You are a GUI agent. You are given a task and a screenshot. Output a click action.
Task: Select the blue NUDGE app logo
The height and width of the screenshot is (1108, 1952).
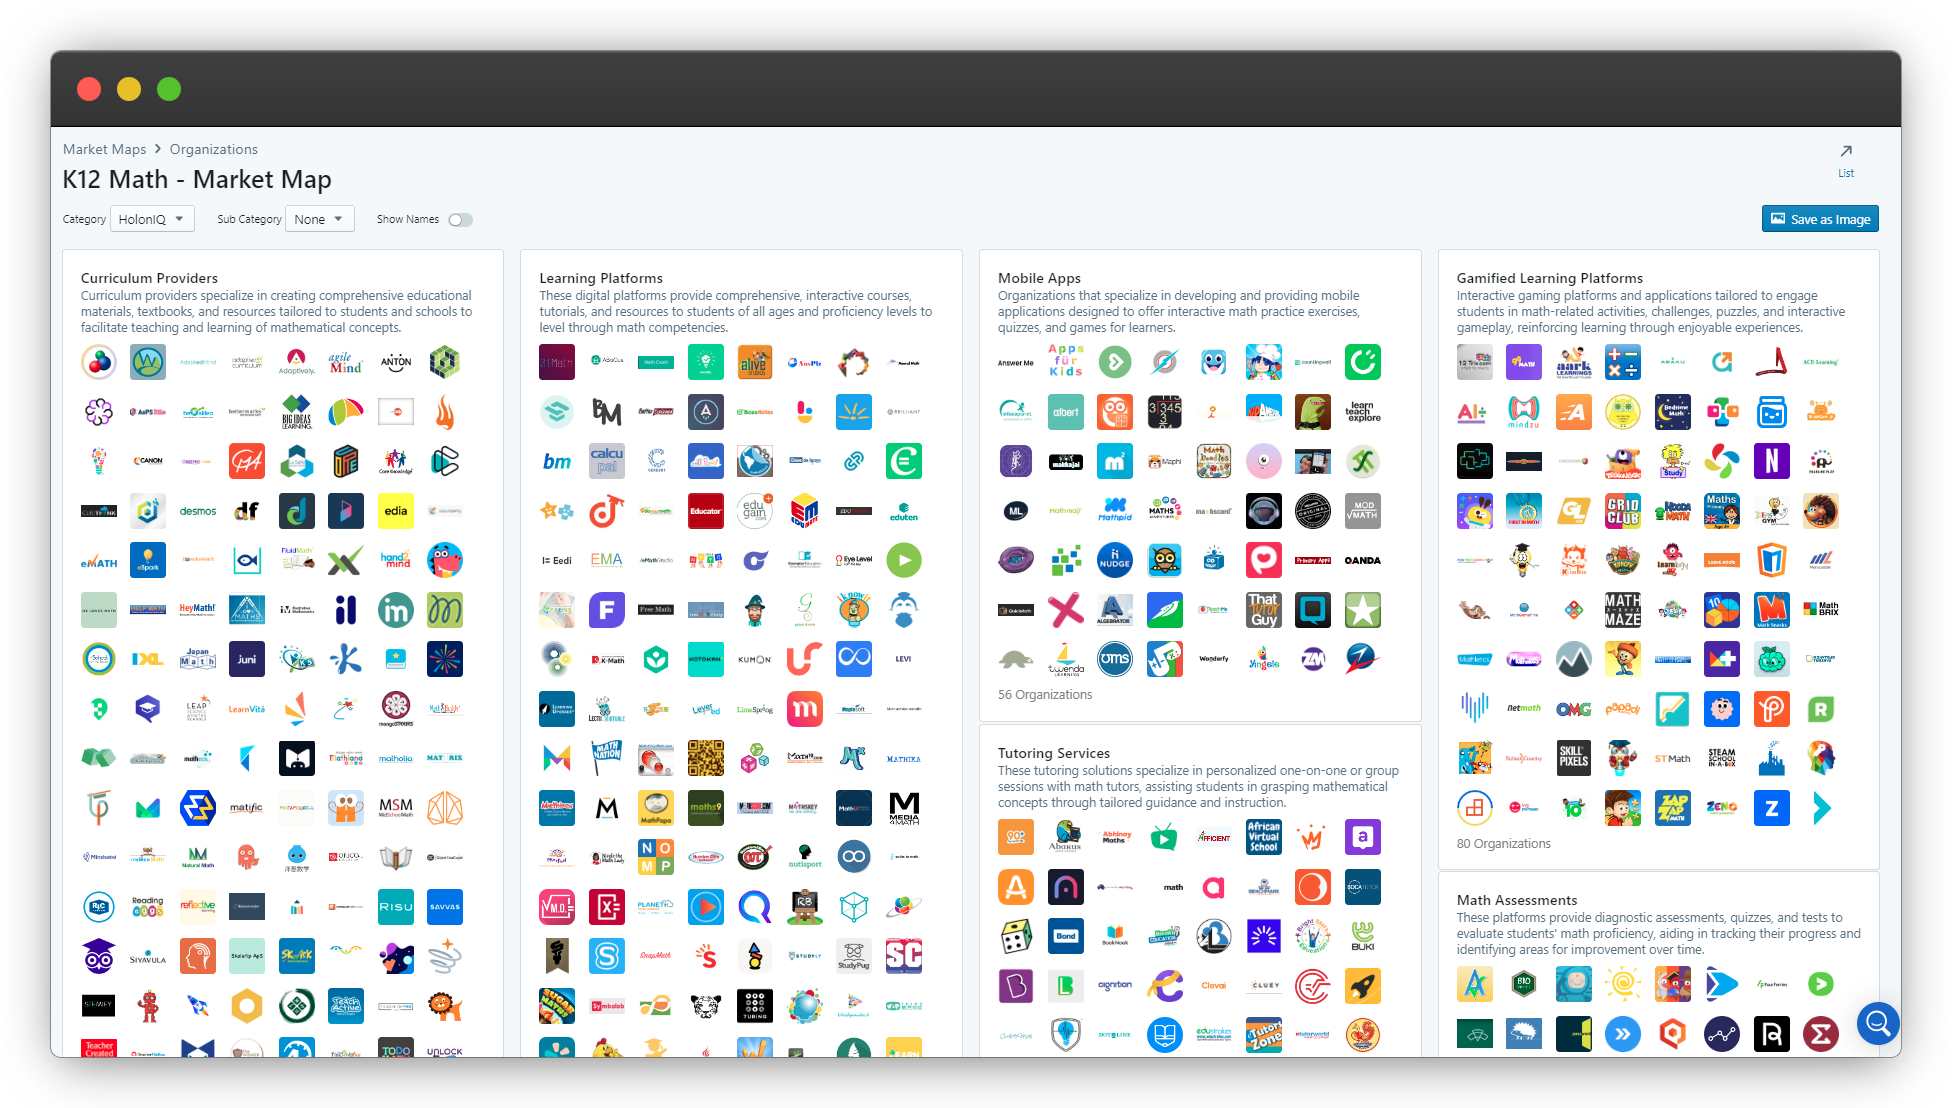point(1114,560)
